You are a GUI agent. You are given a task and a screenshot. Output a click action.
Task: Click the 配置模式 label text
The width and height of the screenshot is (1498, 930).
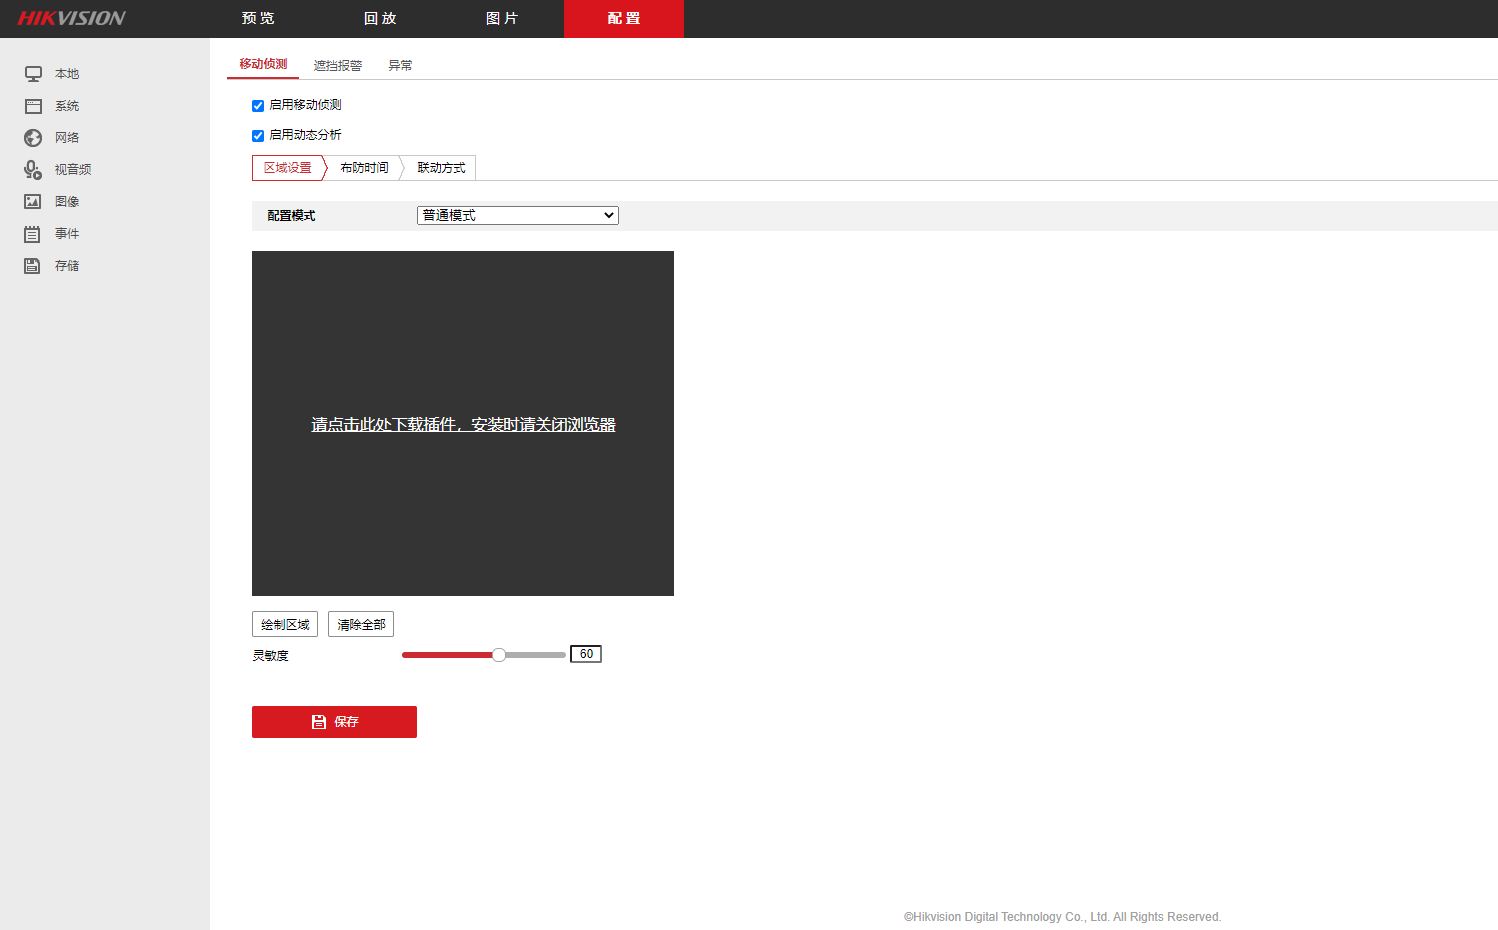pos(291,216)
